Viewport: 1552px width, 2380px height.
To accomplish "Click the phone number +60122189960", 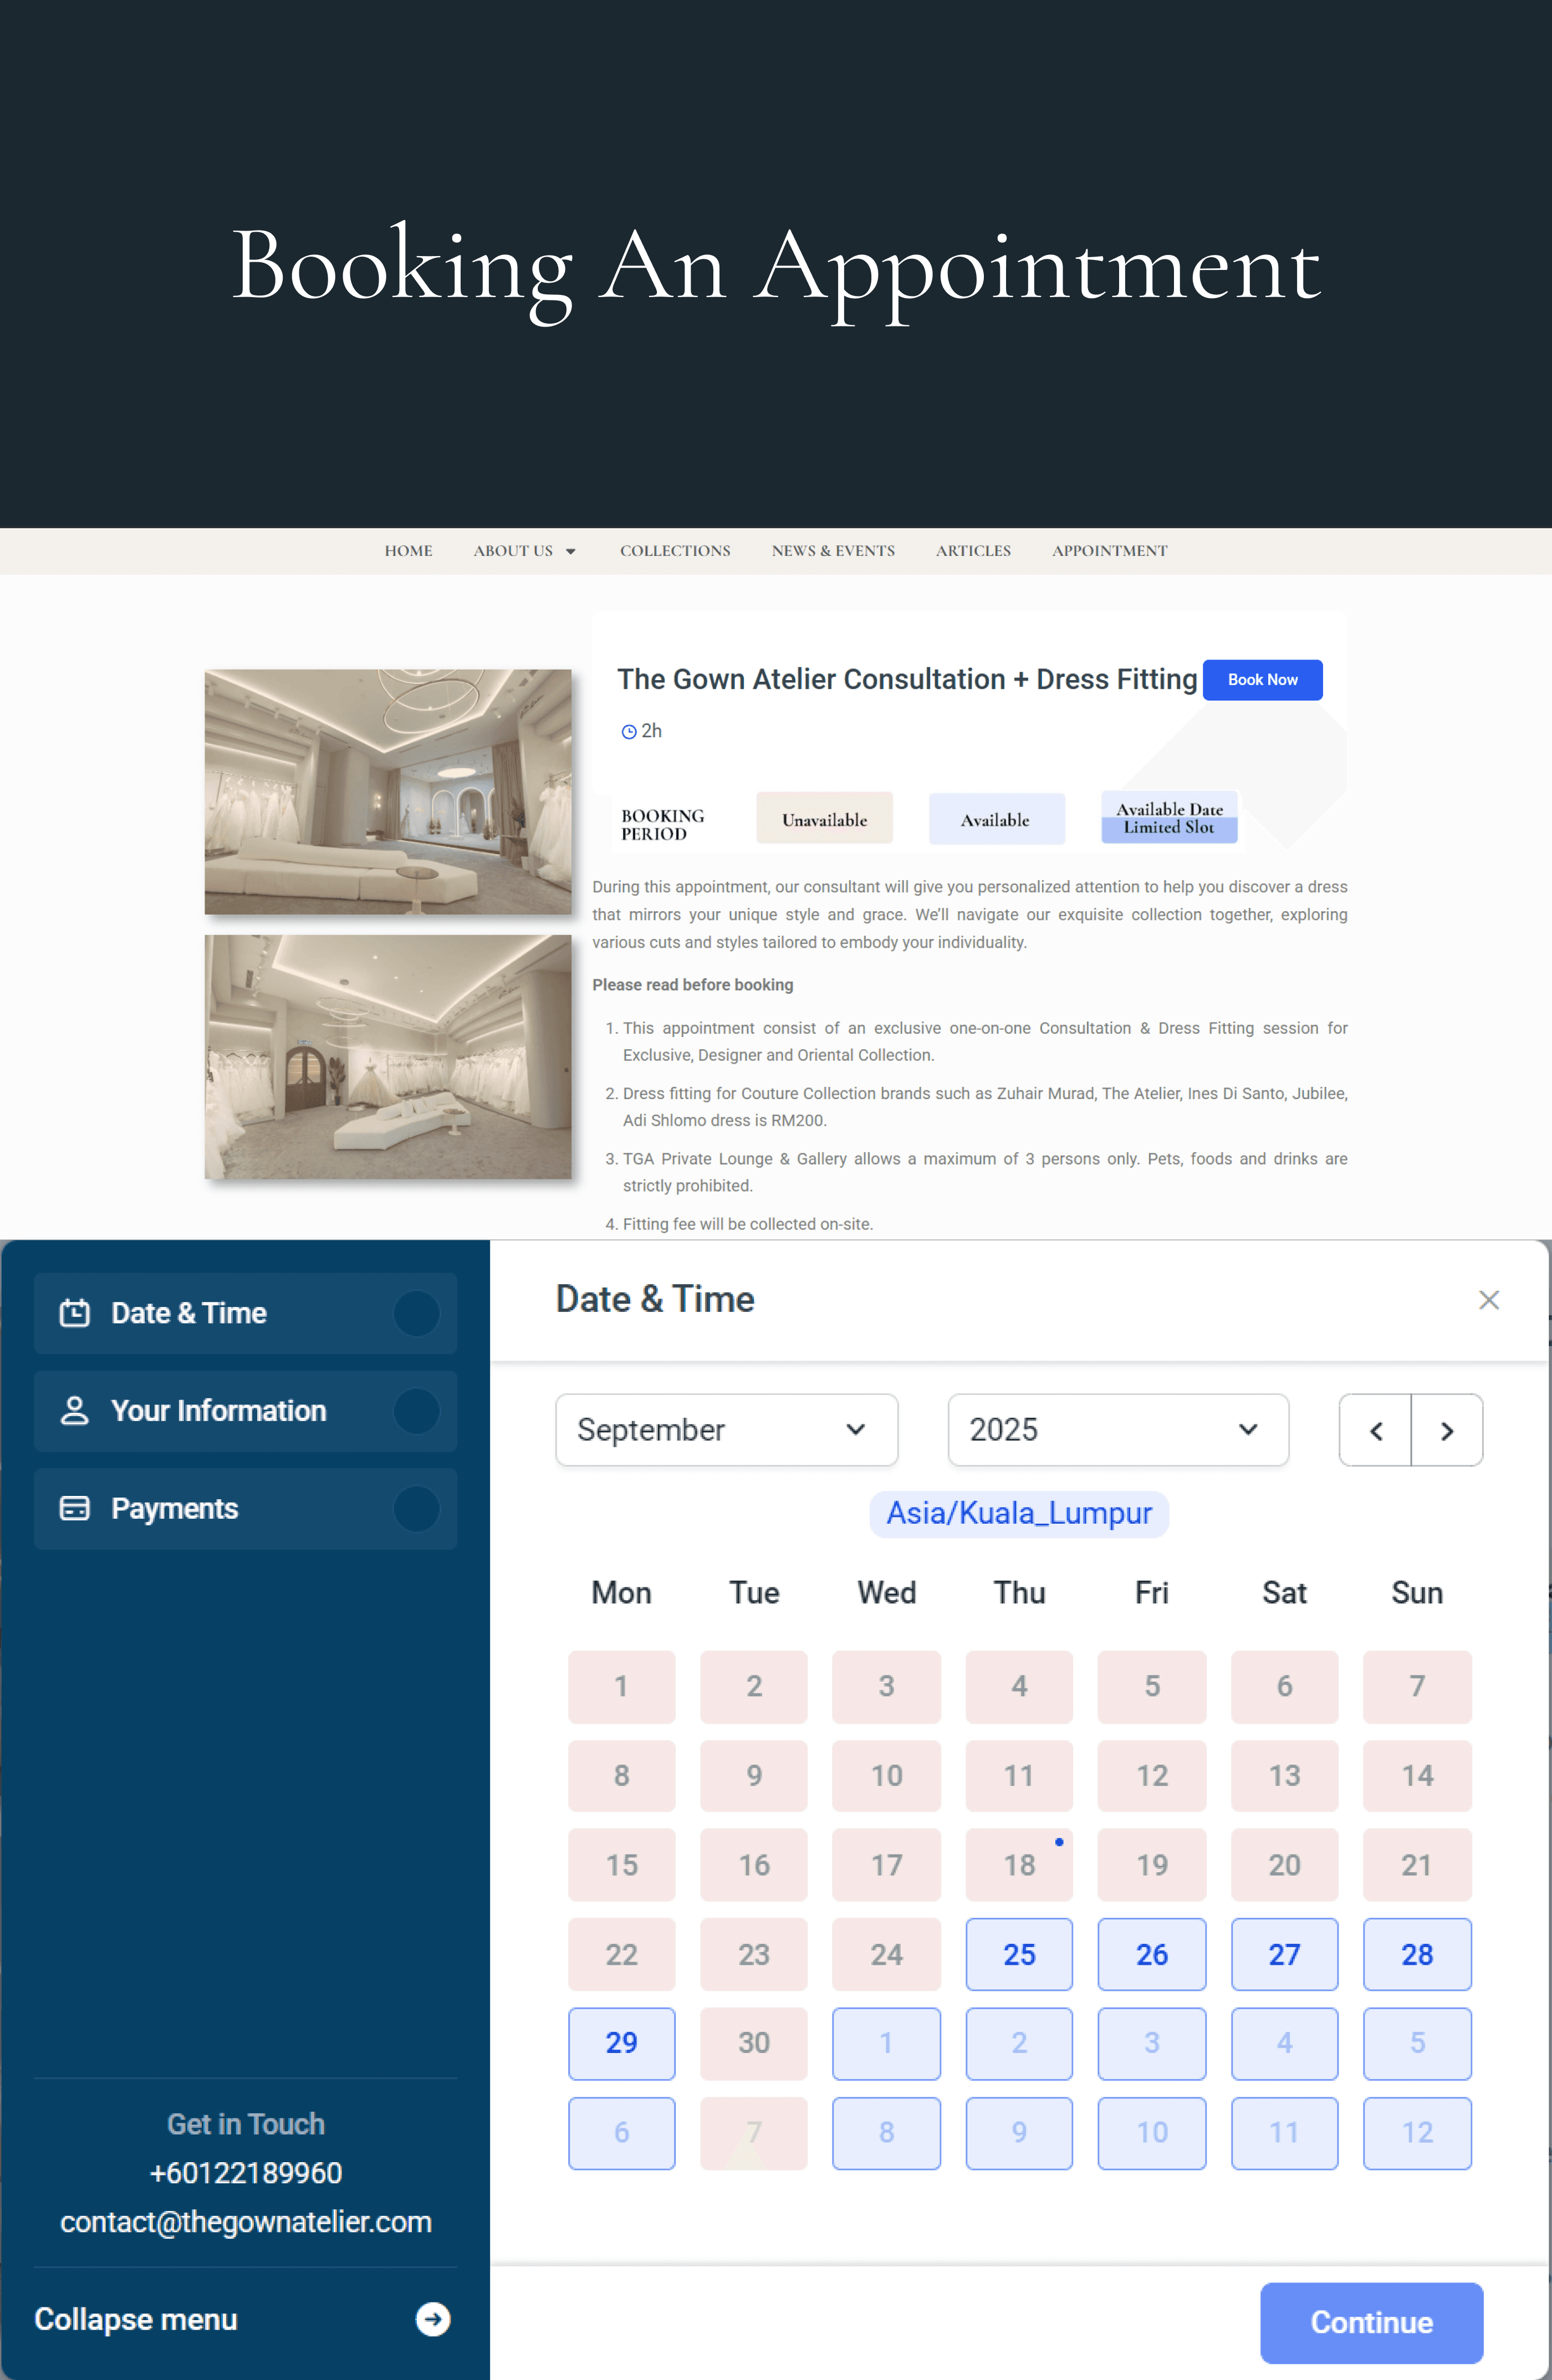I will coord(246,2173).
